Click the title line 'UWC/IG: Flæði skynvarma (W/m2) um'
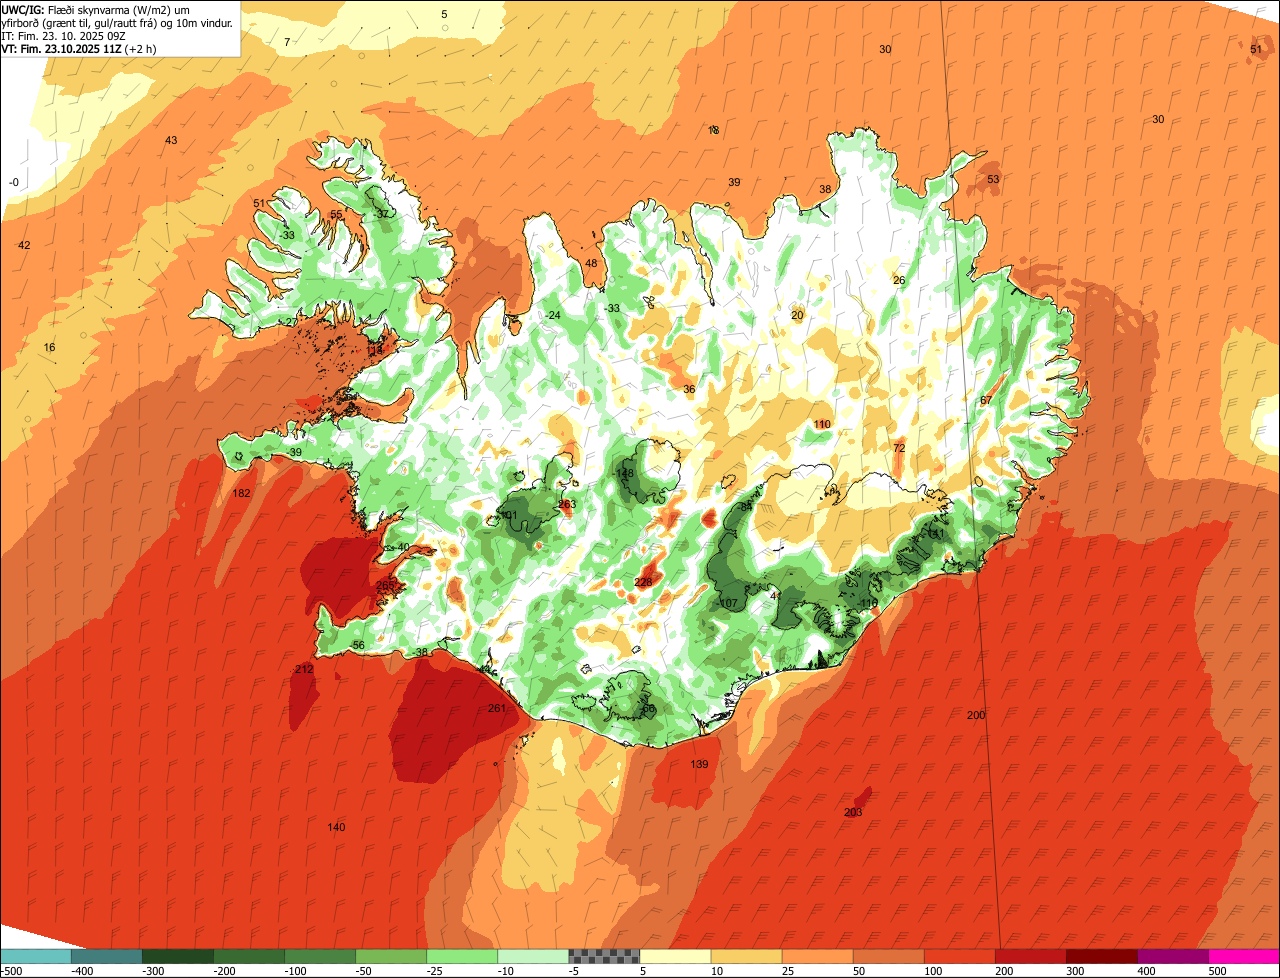This screenshot has width=1280, height=978. coord(96,9)
